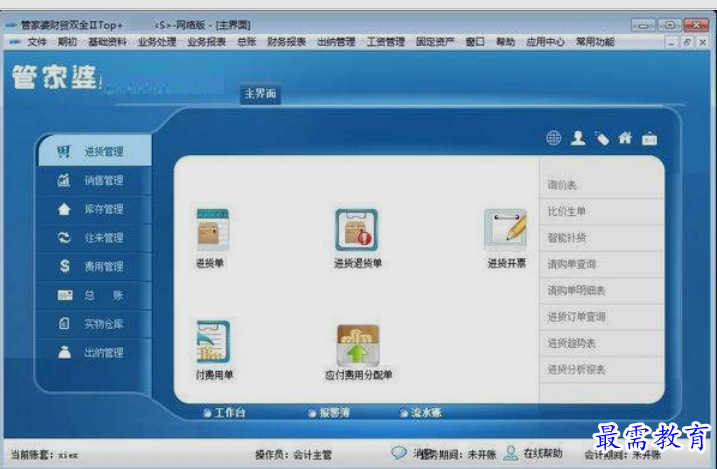This screenshot has height=469, width=717.
Task: Open the 基础资料 menu
Action: [107, 42]
